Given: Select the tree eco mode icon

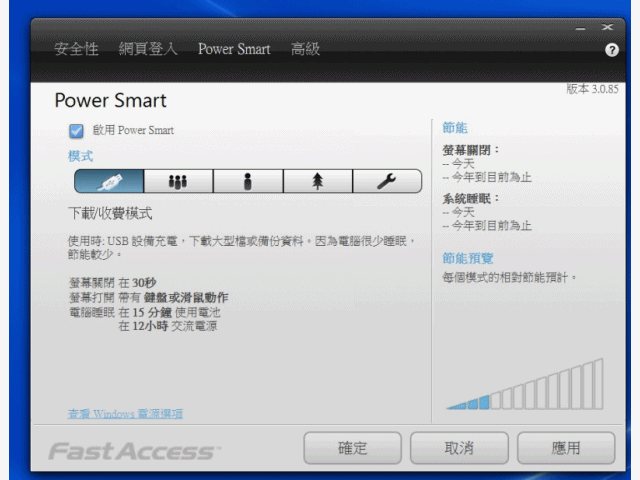Looking at the screenshot, I should [318, 181].
